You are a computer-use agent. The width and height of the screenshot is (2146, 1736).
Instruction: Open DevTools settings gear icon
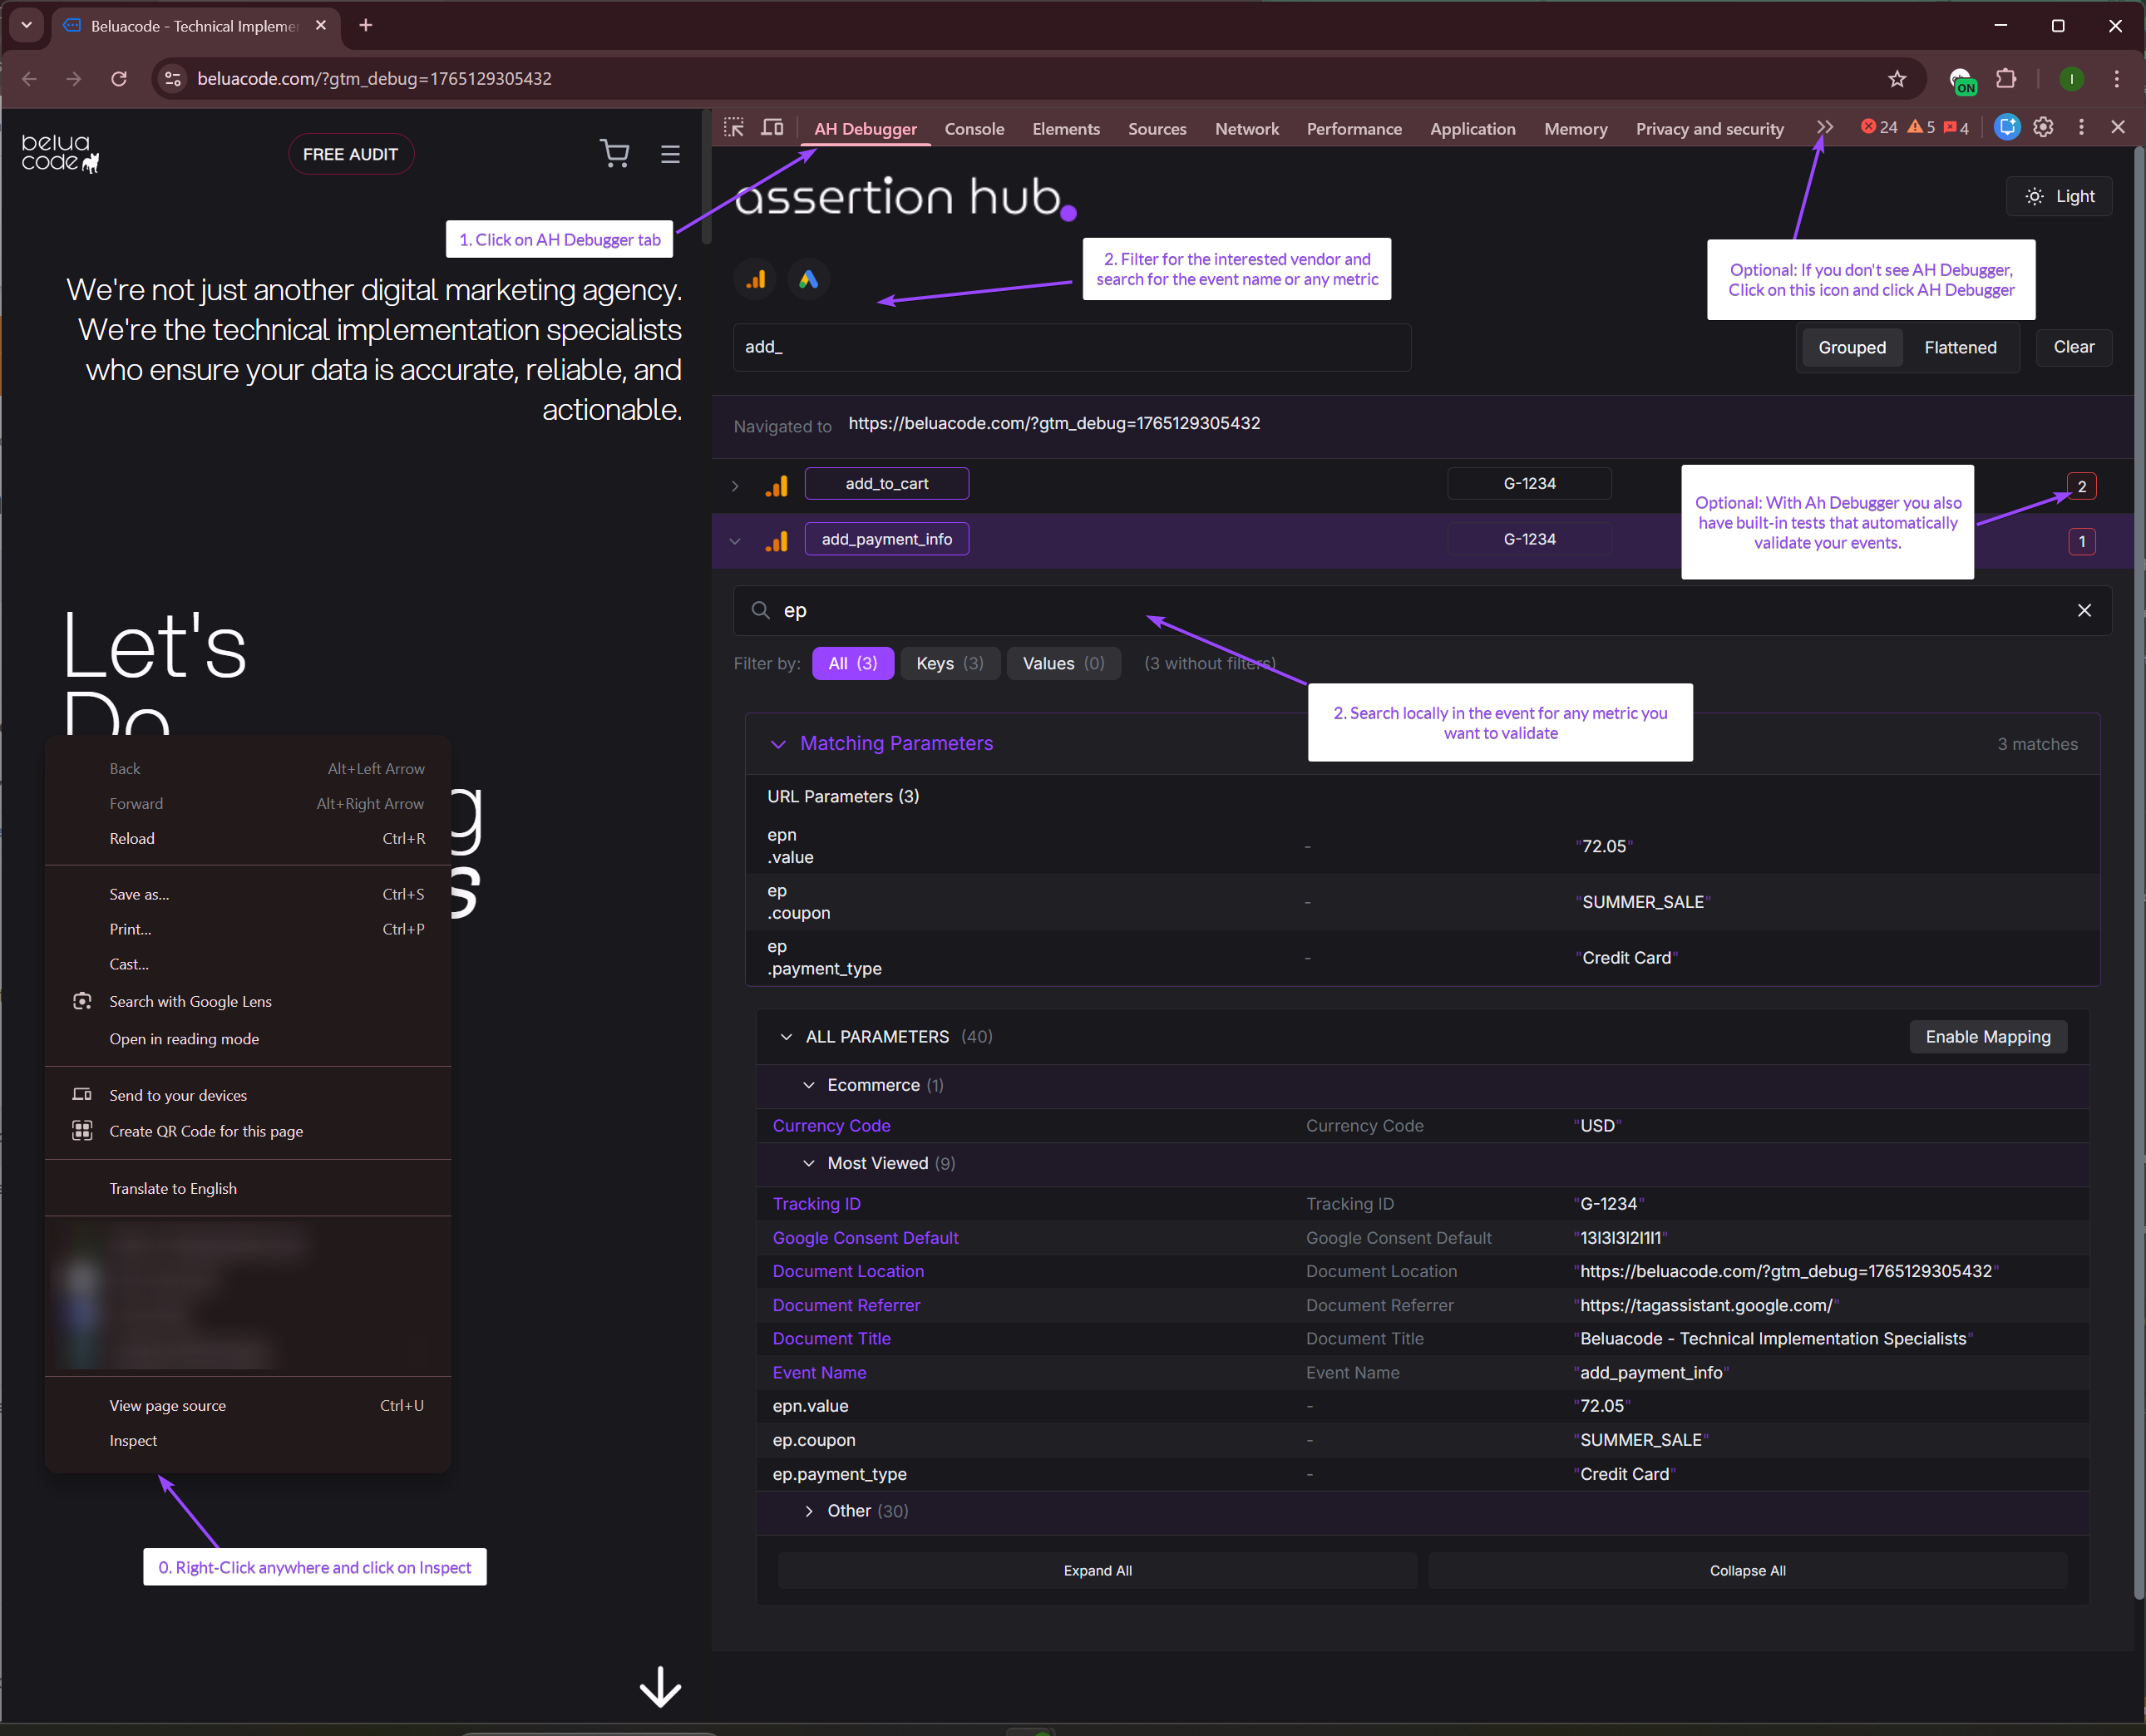pos(2043,127)
